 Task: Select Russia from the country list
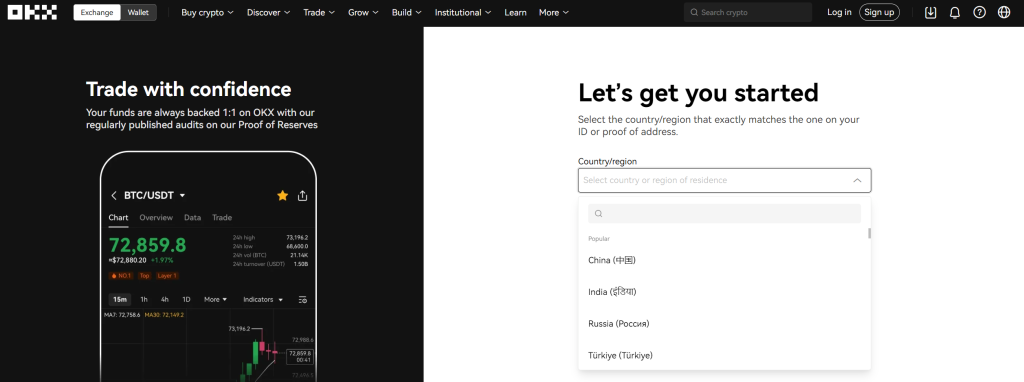pos(724,323)
